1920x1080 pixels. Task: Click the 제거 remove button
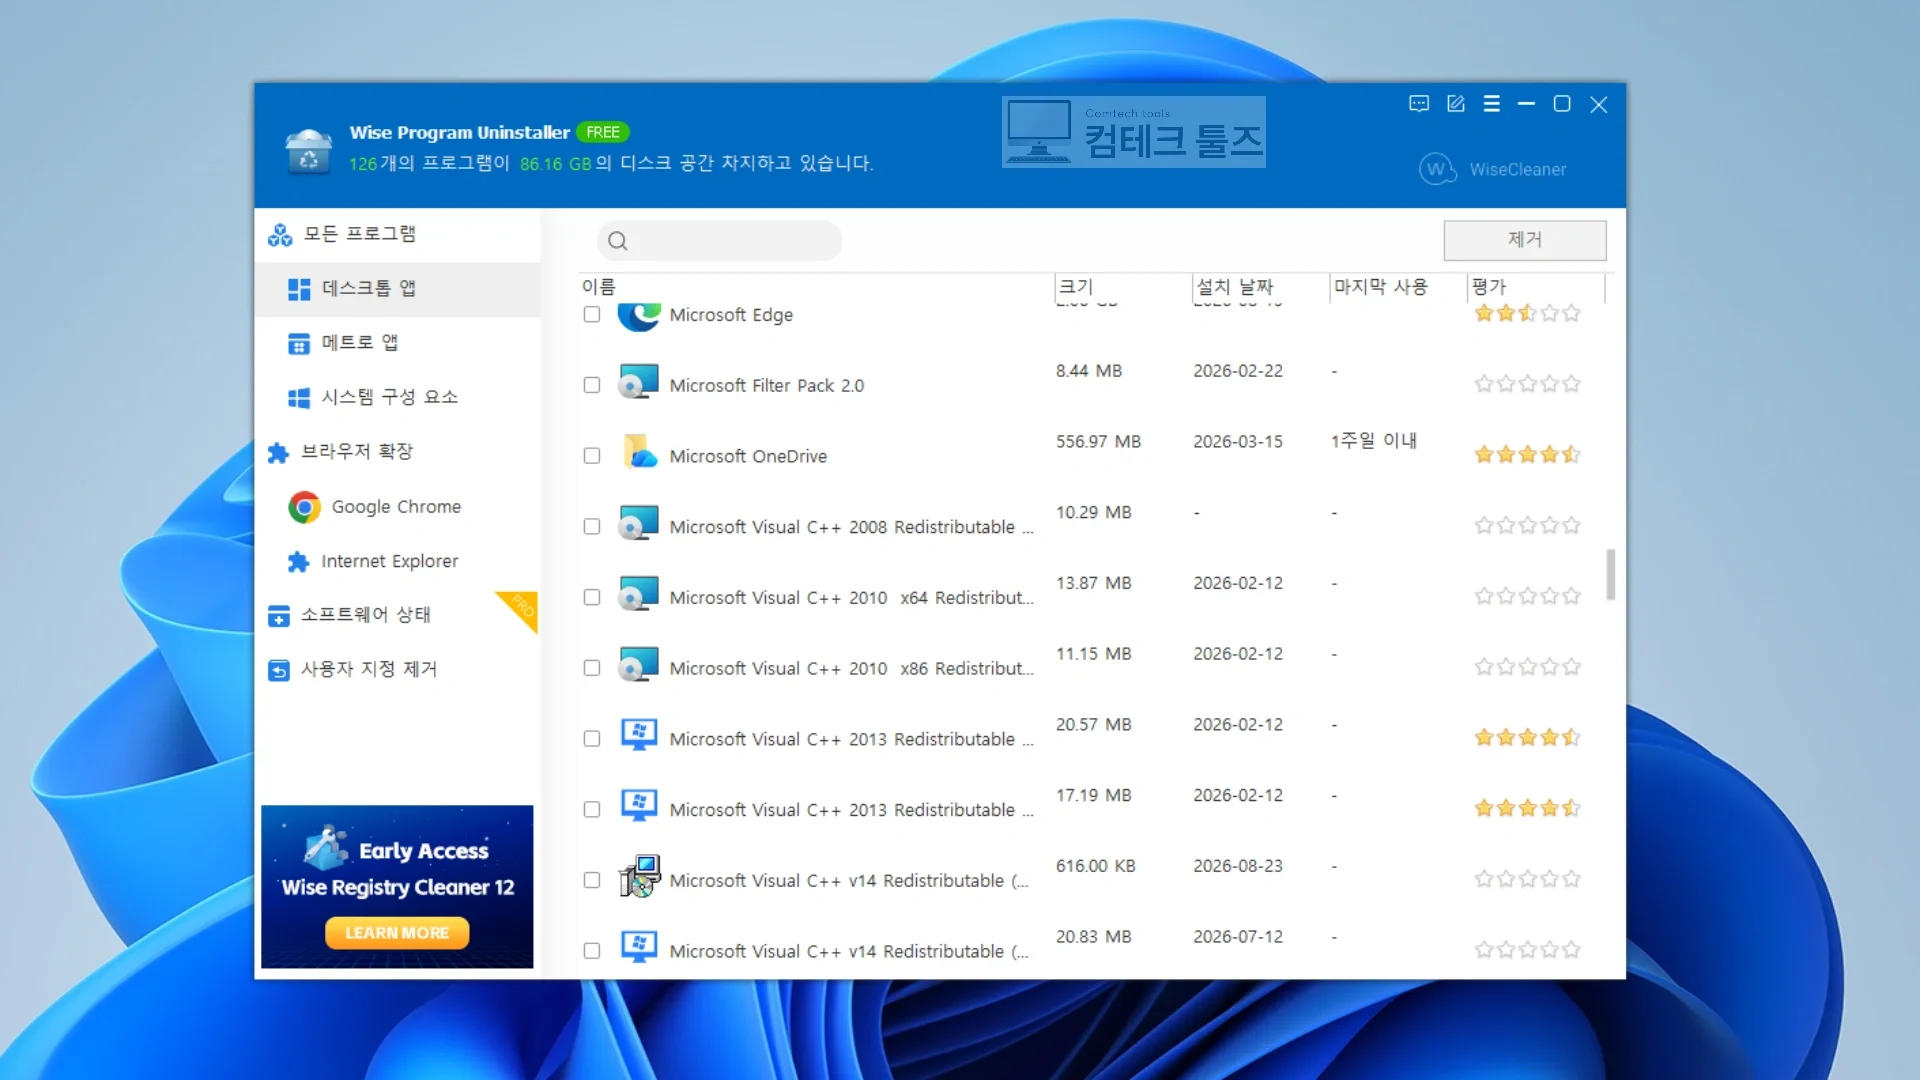pyautogui.click(x=1524, y=240)
